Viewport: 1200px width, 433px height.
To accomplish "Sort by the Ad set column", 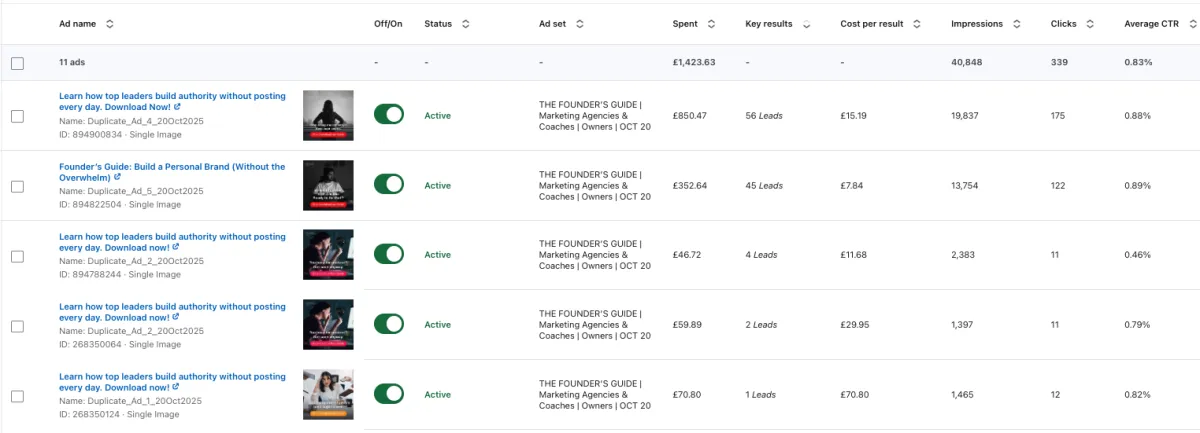I will coord(580,23).
